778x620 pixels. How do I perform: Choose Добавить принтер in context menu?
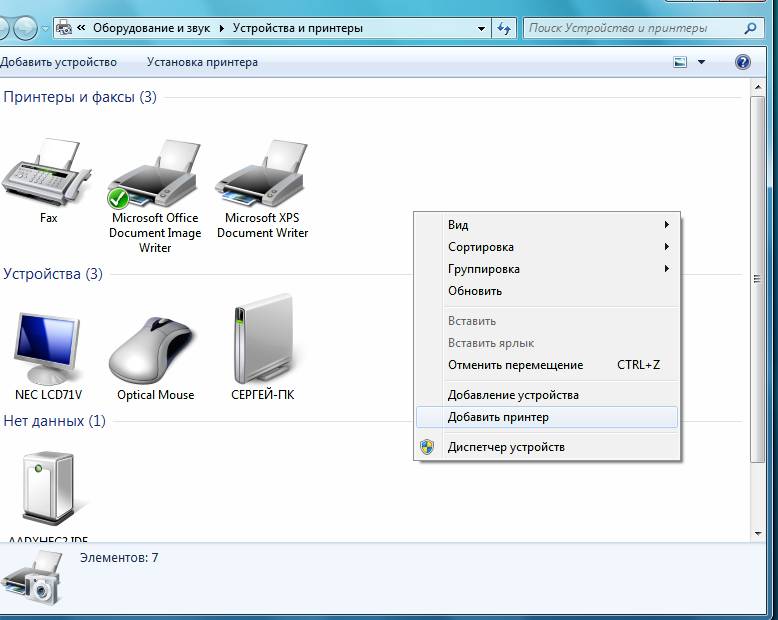coord(498,417)
